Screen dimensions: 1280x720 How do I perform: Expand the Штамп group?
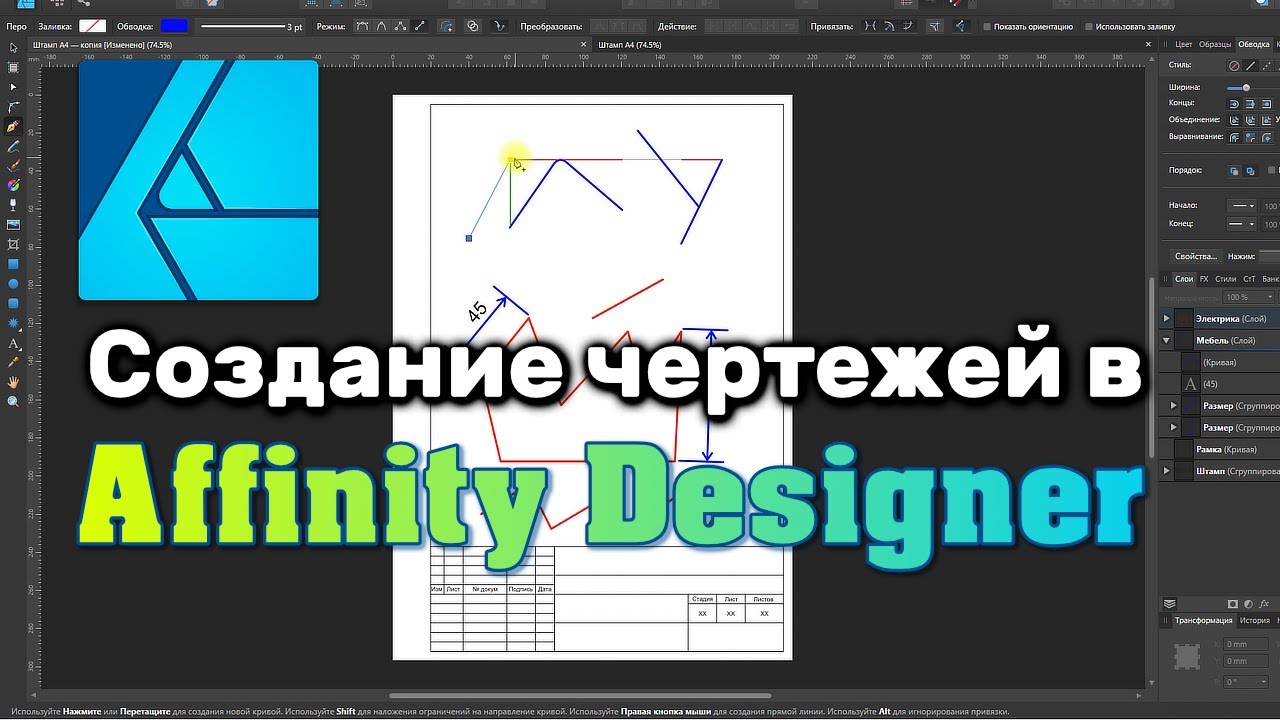coord(1166,470)
